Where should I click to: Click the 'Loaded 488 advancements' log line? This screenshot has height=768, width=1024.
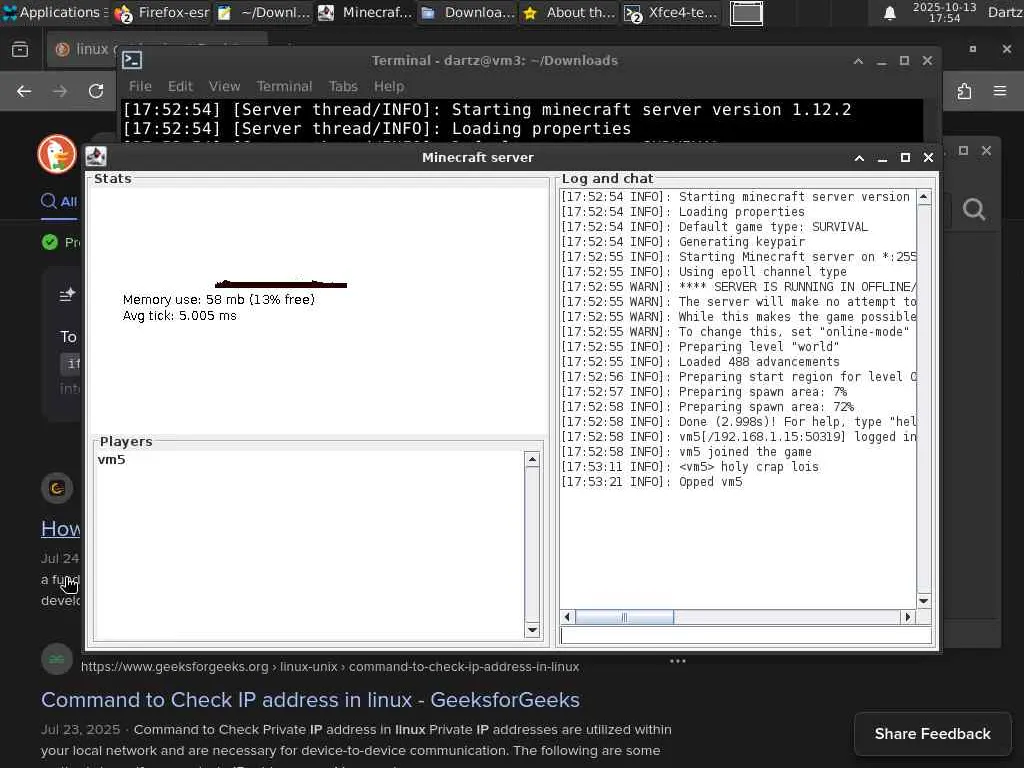(700, 362)
